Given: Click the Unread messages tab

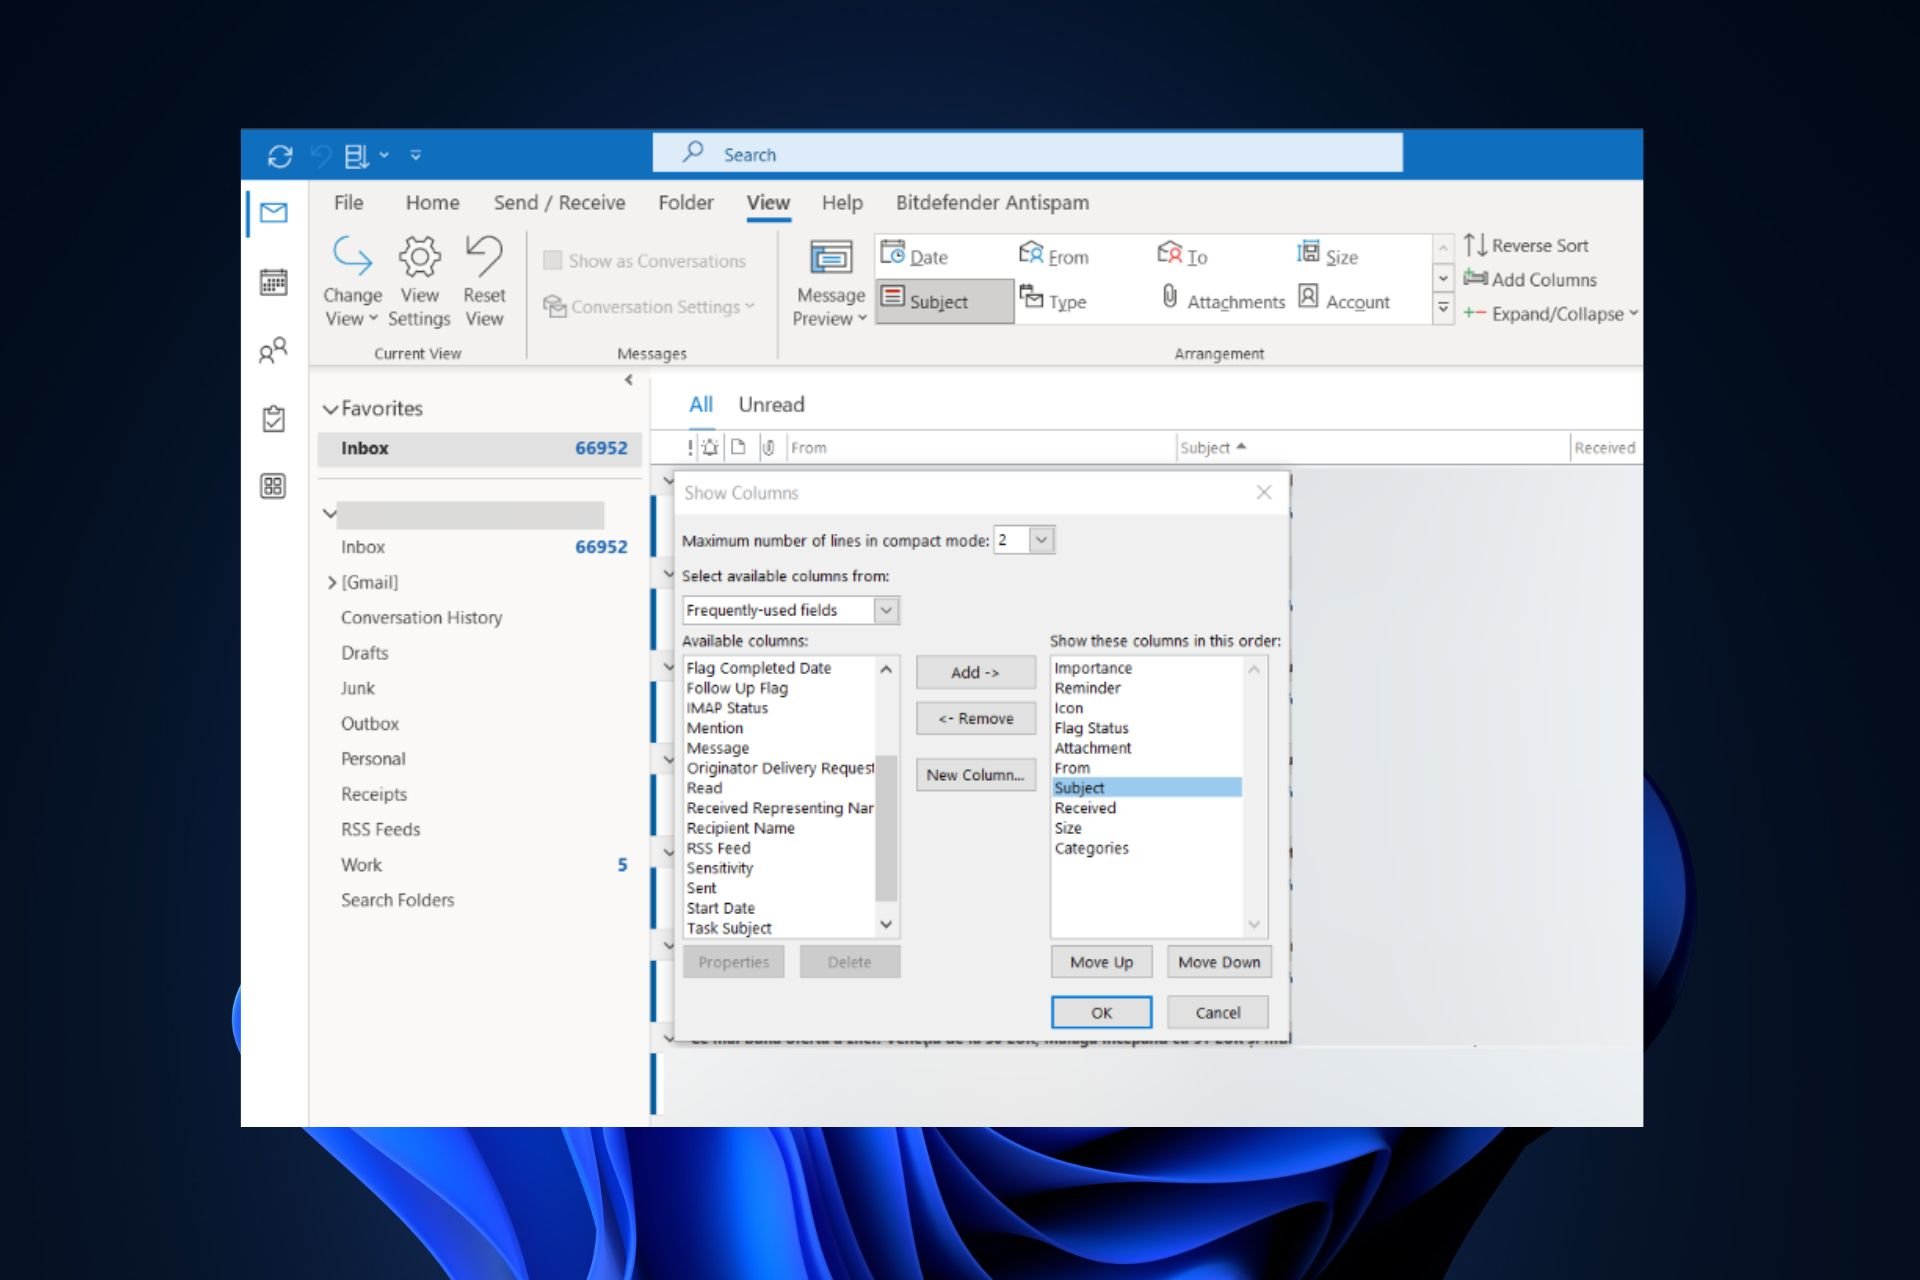Looking at the screenshot, I should pos(771,404).
